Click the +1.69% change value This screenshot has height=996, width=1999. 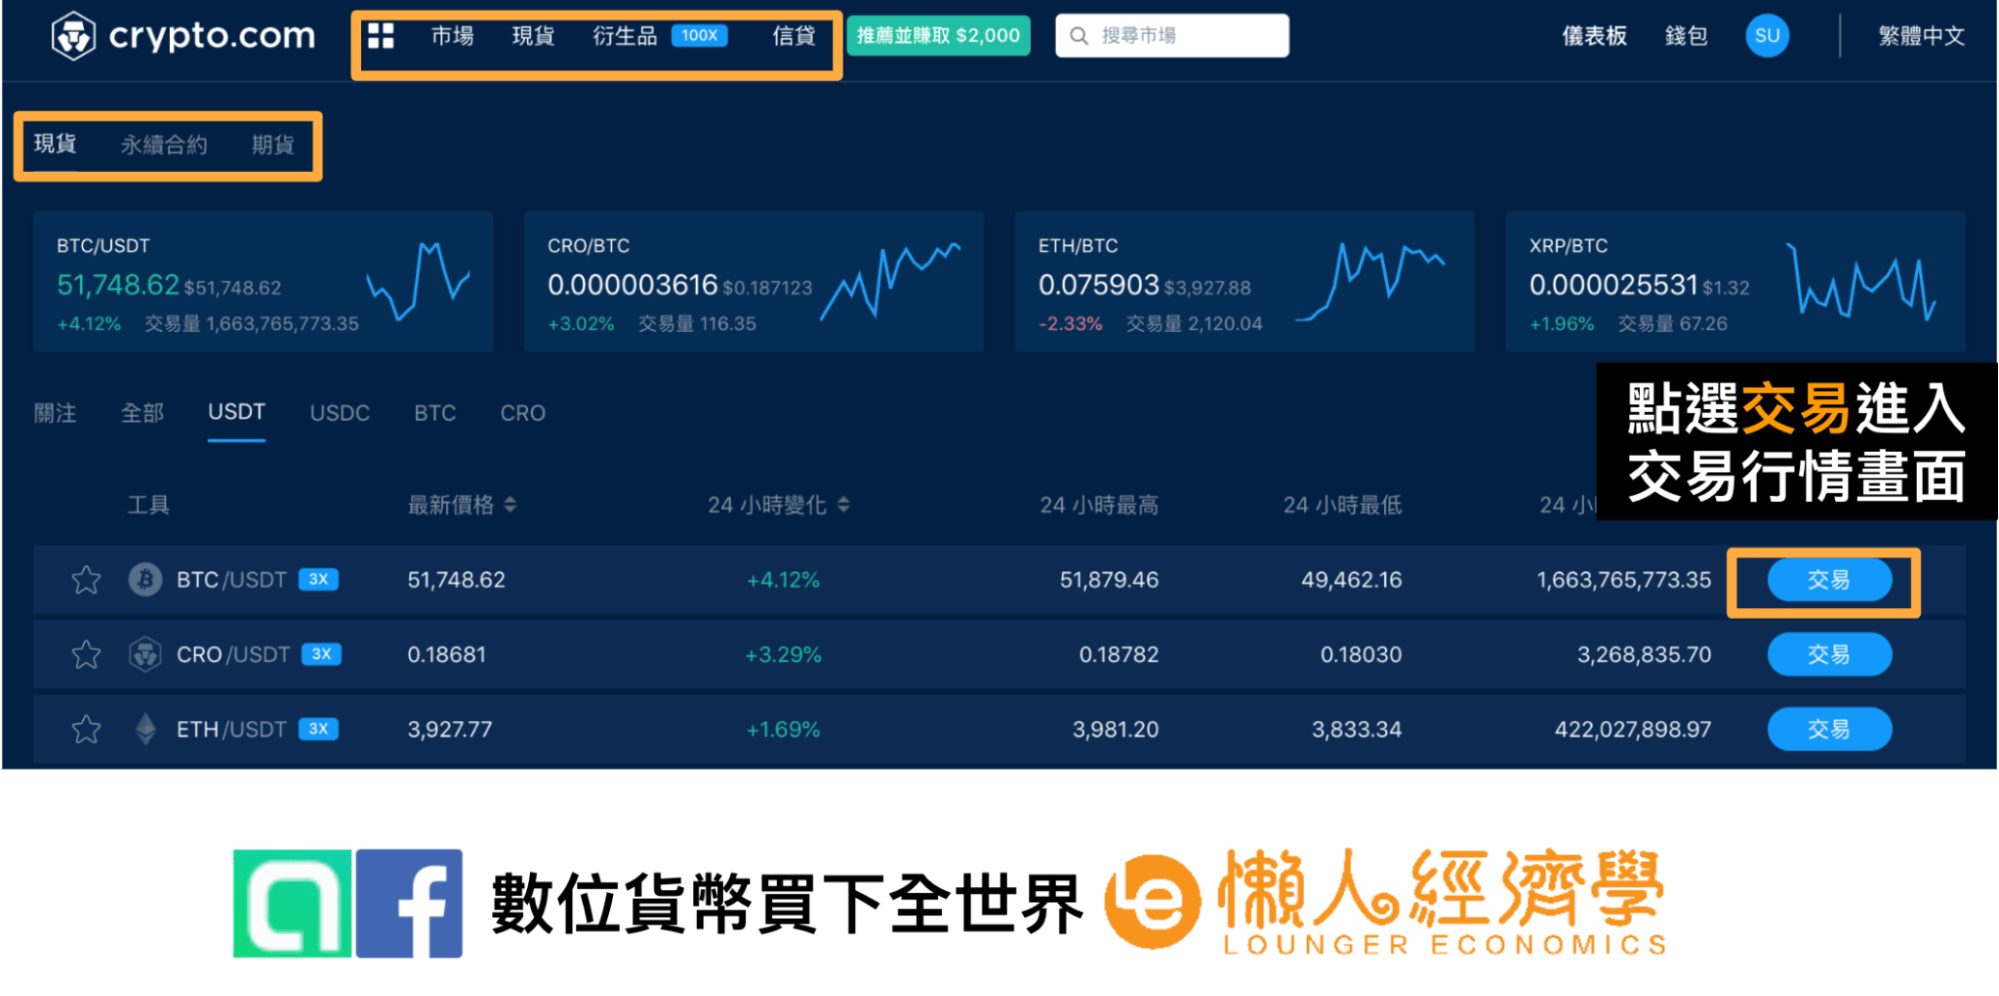[x=783, y=730]
